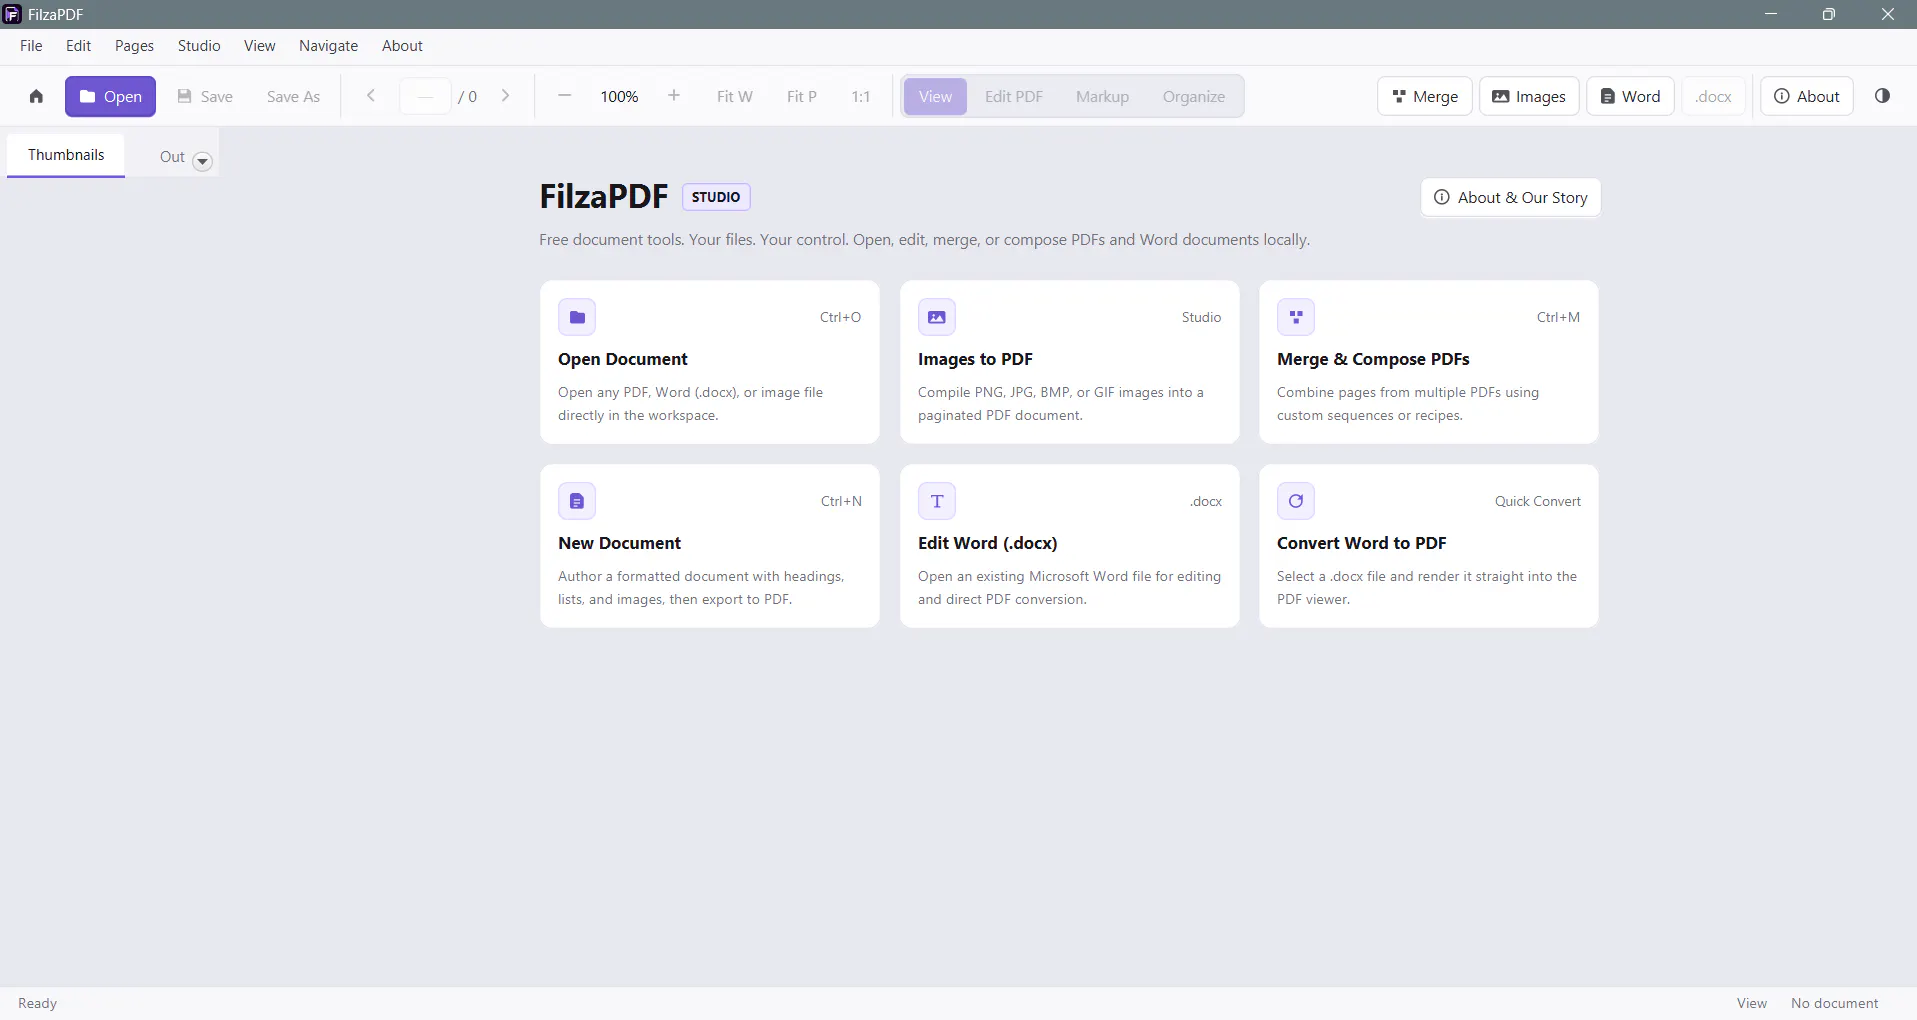Click the page number input field

pos(425,96)
